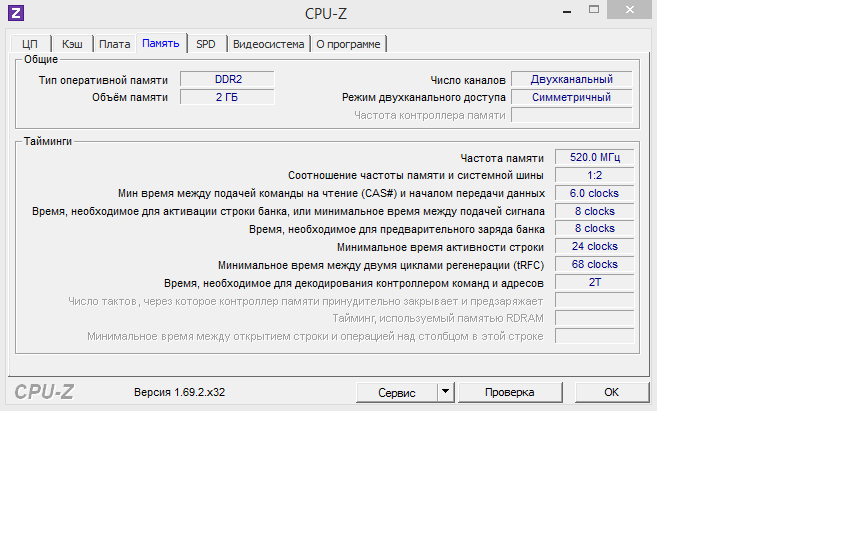Expand the Сервис dropdown arrow
The width and height of the screenshot is (864, 540).
coord(445,392)
